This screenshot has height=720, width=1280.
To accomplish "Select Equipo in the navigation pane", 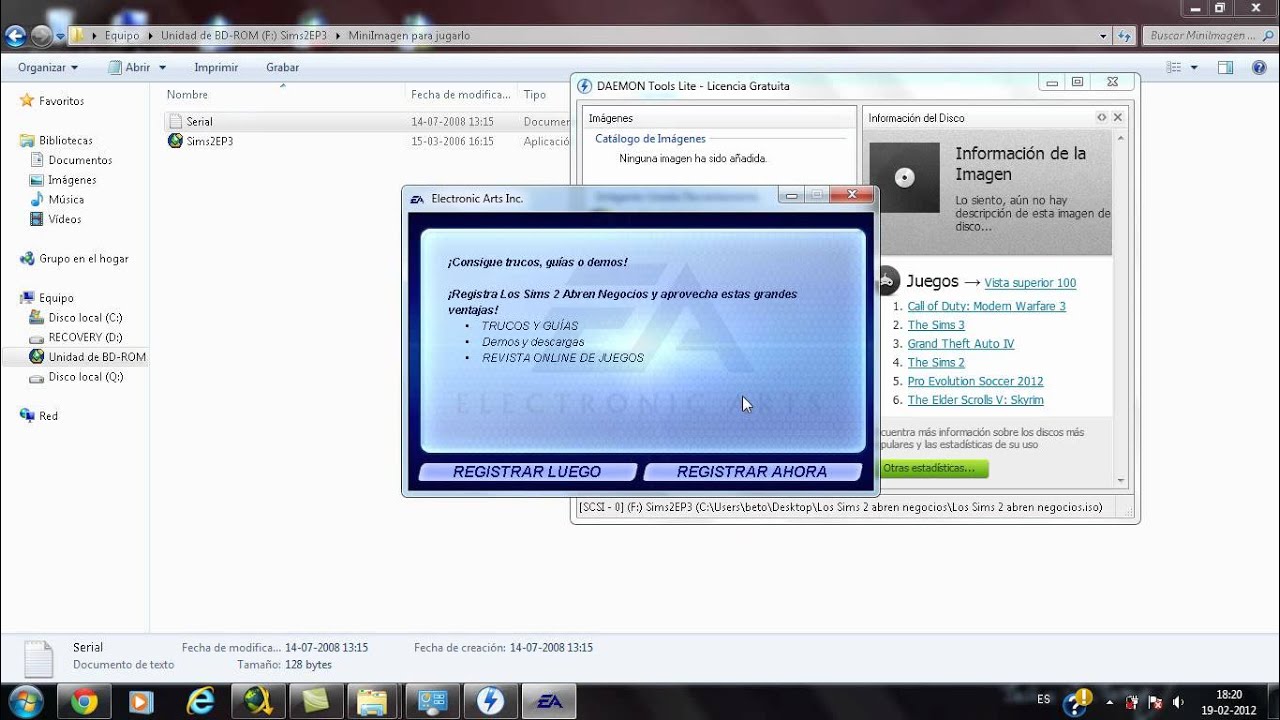I will [56, 298].
